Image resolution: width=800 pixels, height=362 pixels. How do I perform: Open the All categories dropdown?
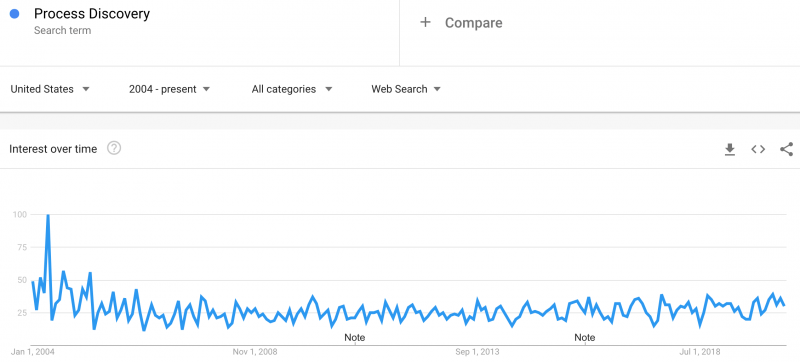(x=292, y=89)
